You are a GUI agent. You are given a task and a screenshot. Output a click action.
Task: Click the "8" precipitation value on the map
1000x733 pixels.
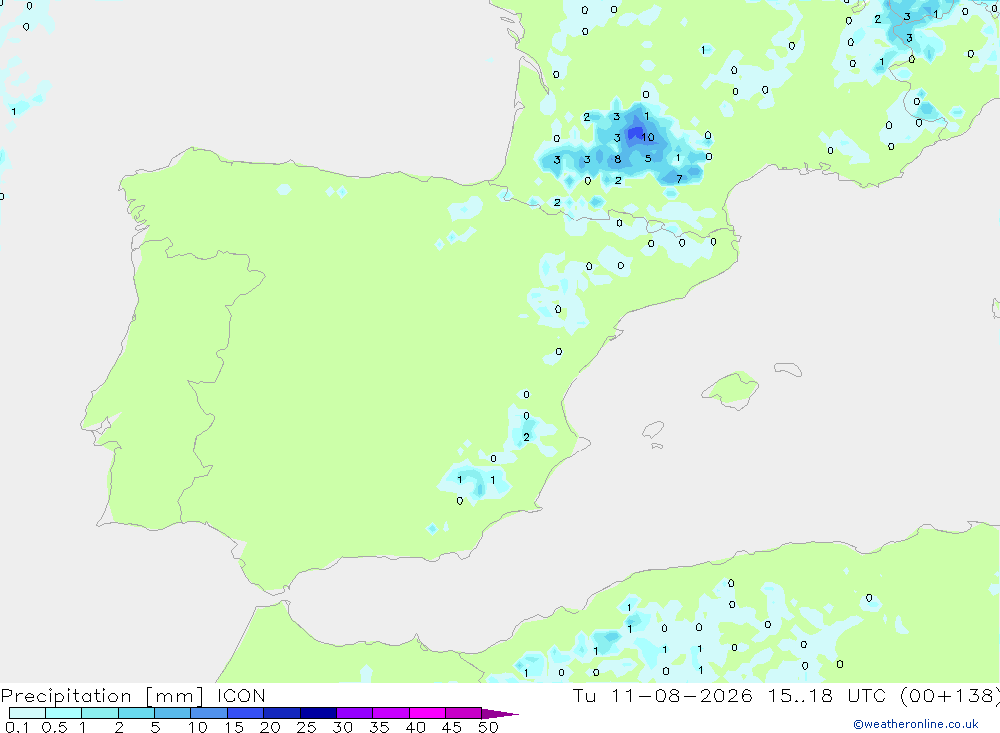617,159
